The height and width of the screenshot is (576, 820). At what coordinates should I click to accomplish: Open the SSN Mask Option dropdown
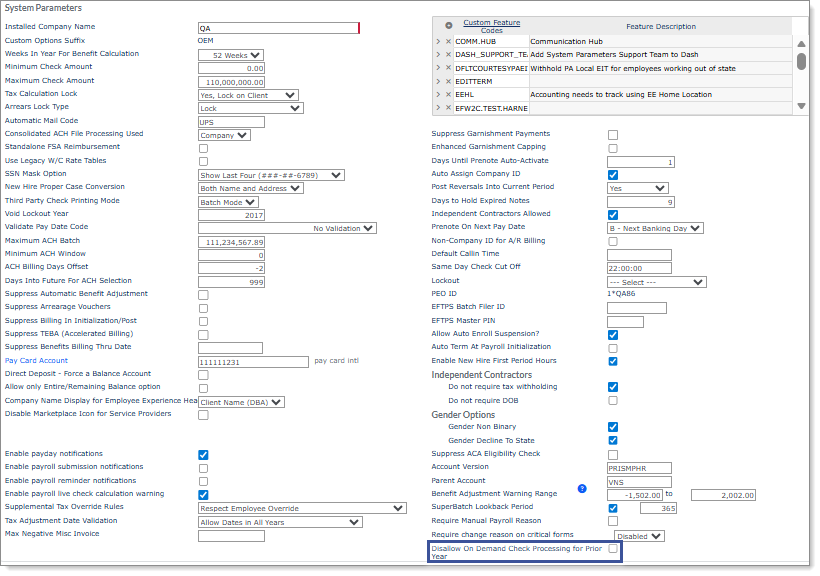pos(270,175)
